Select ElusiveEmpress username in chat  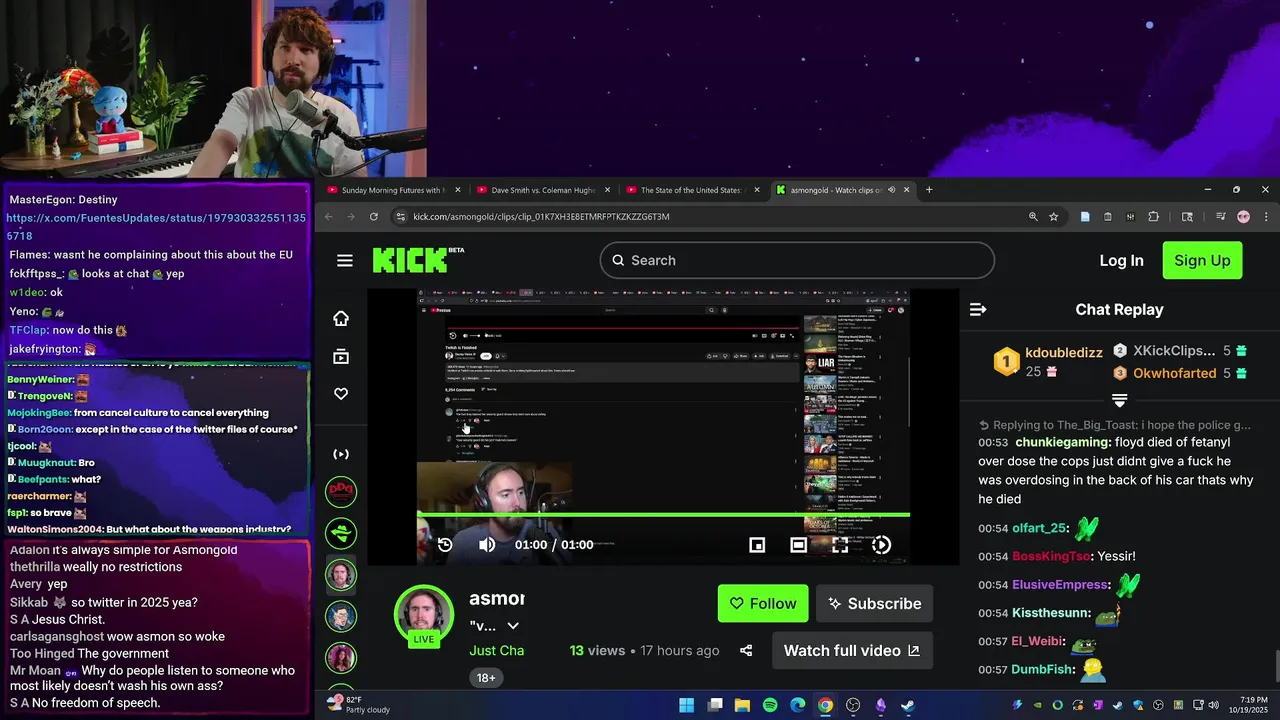[x=1060, y=584]
